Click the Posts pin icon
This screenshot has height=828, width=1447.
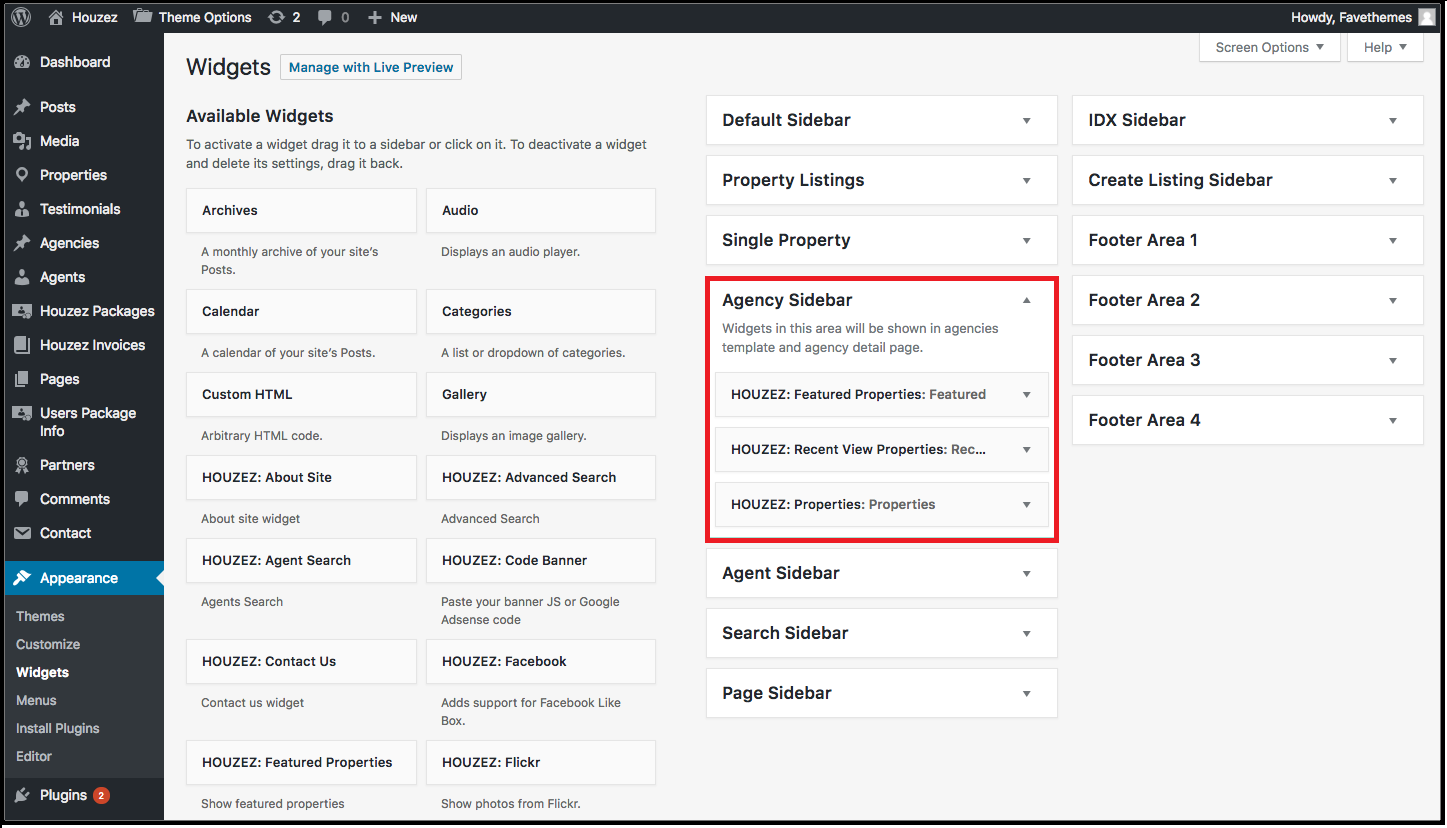point(22,107)
